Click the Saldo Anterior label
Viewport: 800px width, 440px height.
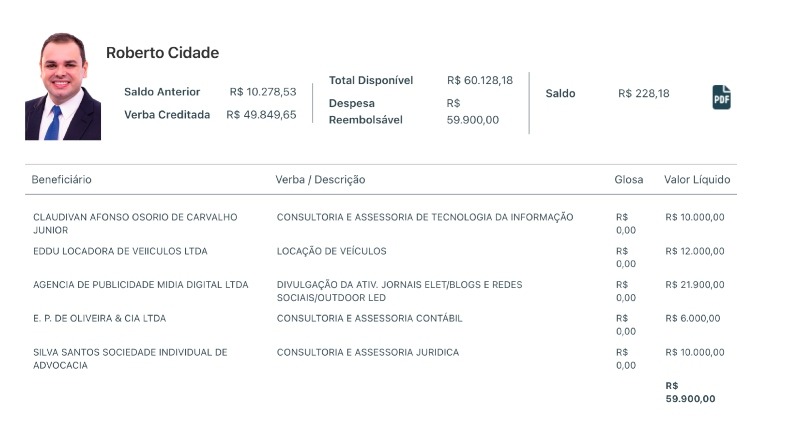[162, 92]
